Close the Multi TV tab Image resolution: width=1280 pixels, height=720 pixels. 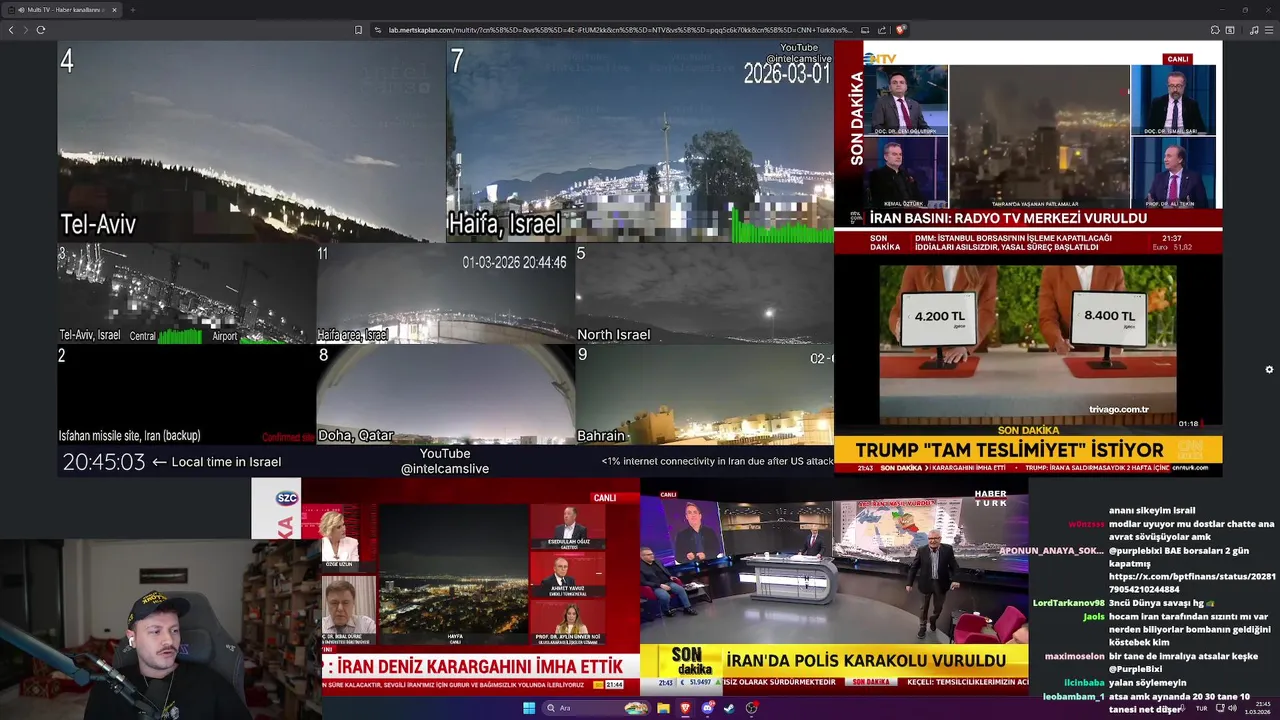(x=114, y=10)
